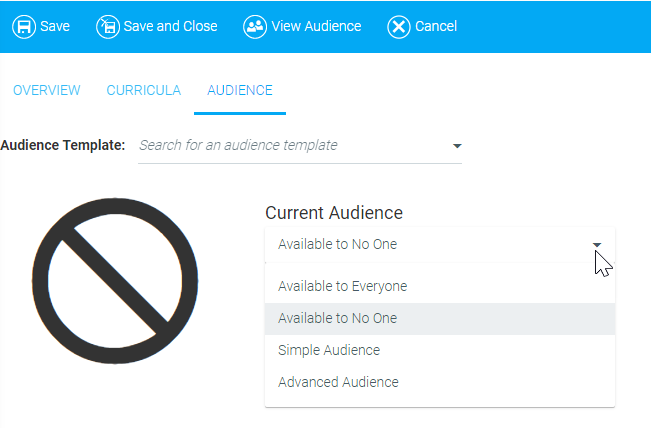The height and width of the screenshot is (428, 651).
Task: Click the Save and Close icon
Action: click(x=107, y=27)
